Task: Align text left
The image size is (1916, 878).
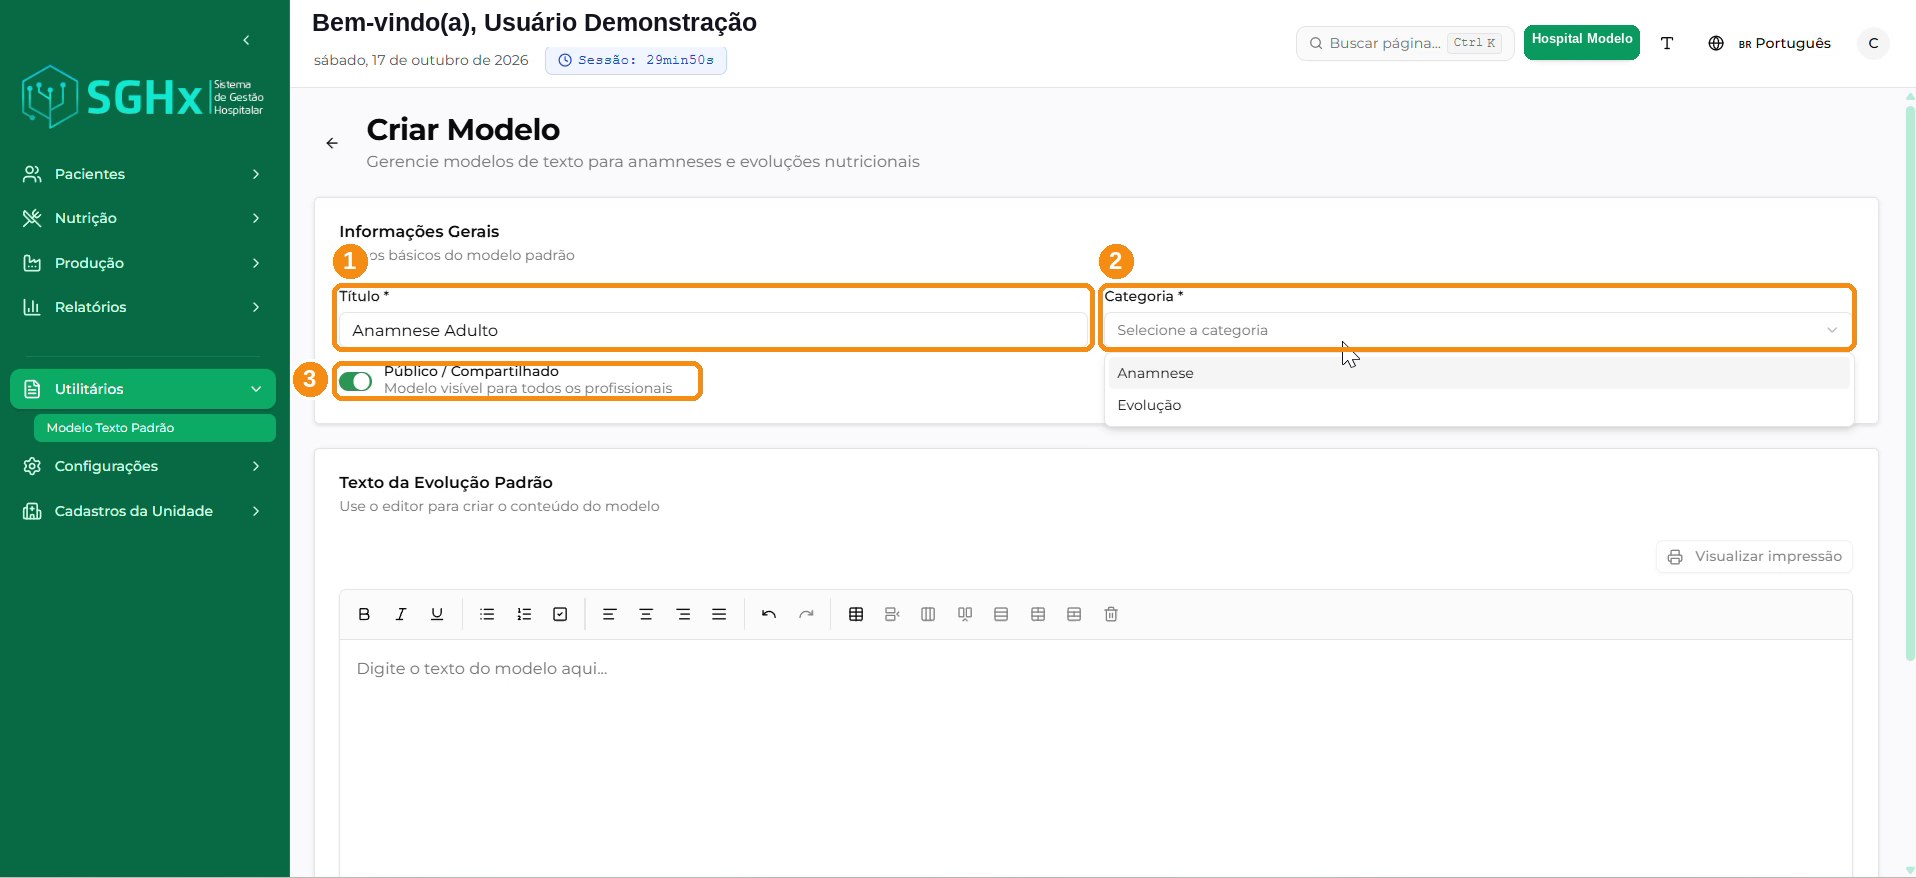Action: coord(609,614)
